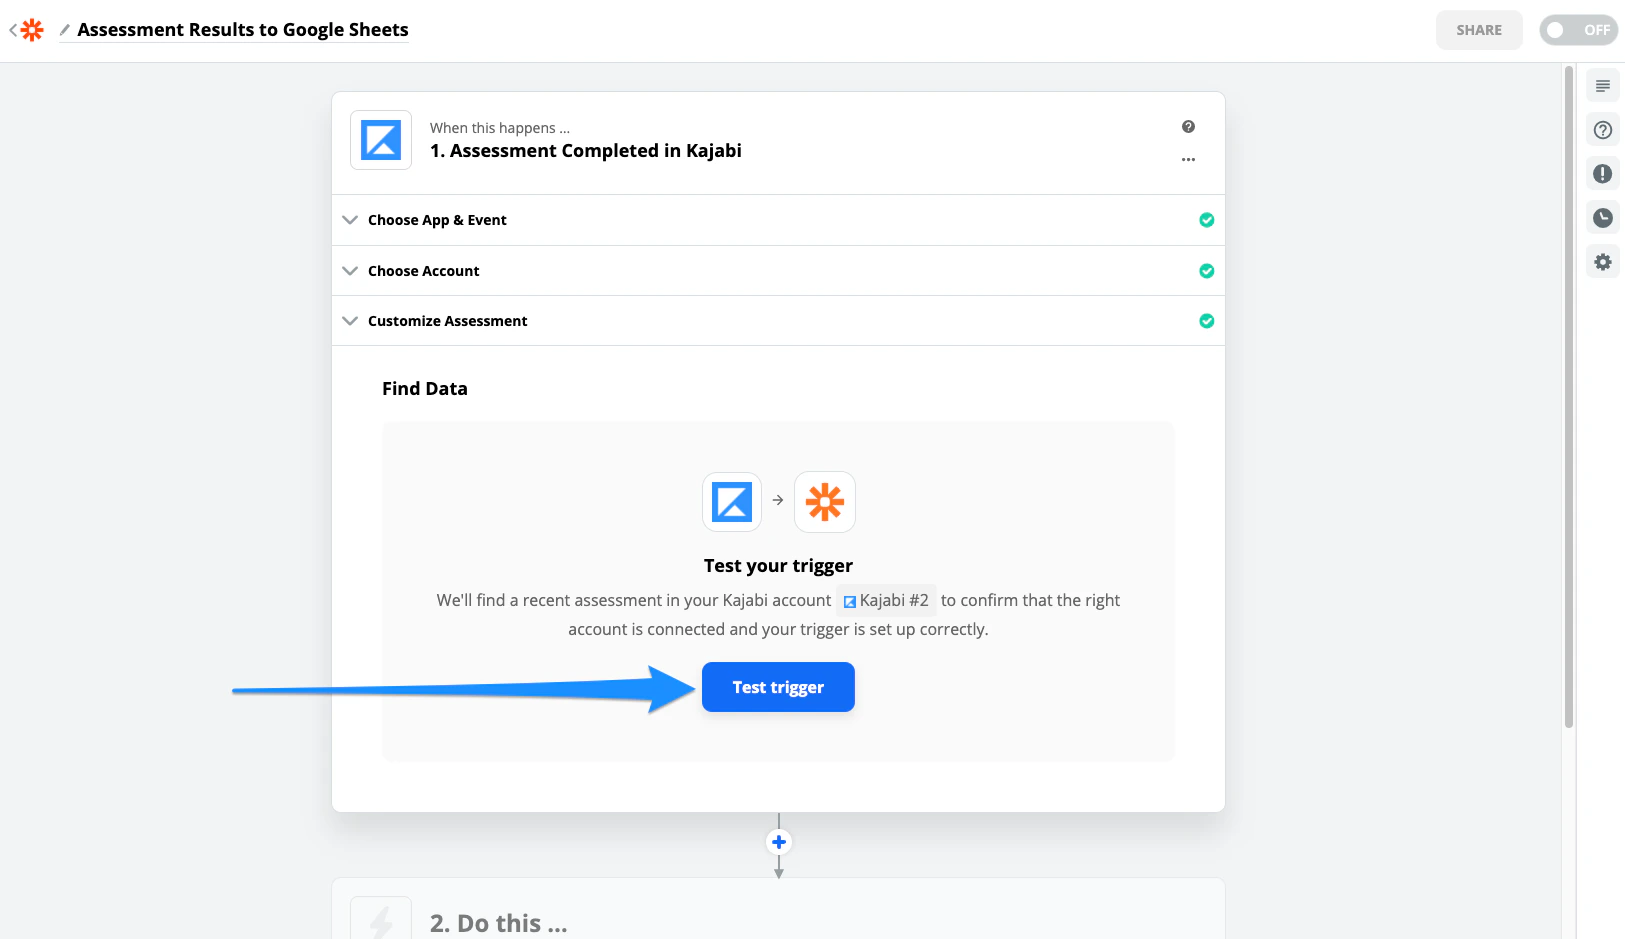The width and height of the screenshot is (1625, 939).
Task: Click the Test trigger button
Action: point(778,687)
